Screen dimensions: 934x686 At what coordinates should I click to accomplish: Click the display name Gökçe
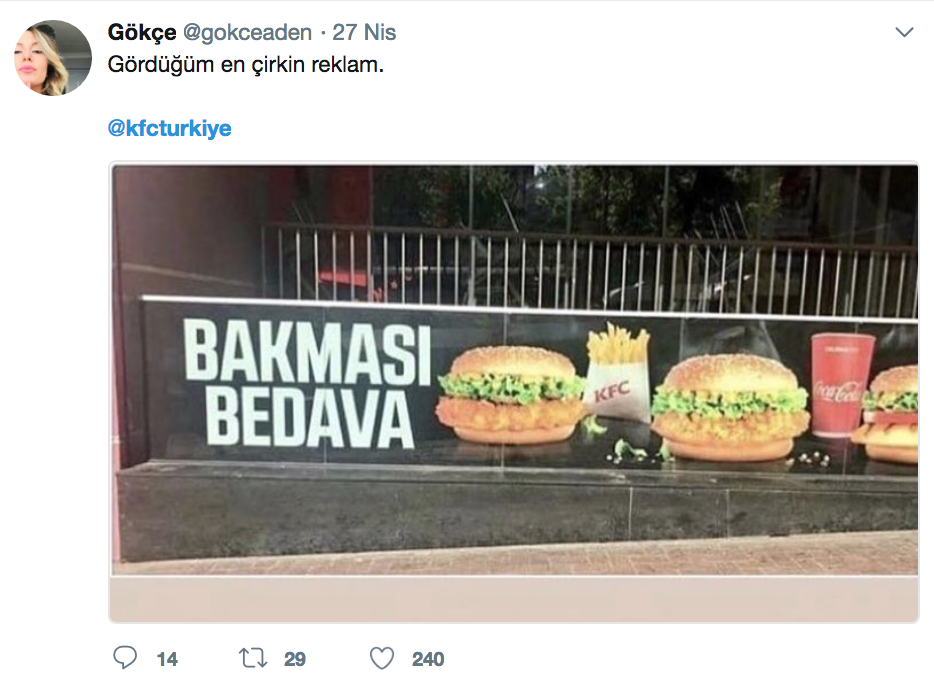tap(142, 32)
